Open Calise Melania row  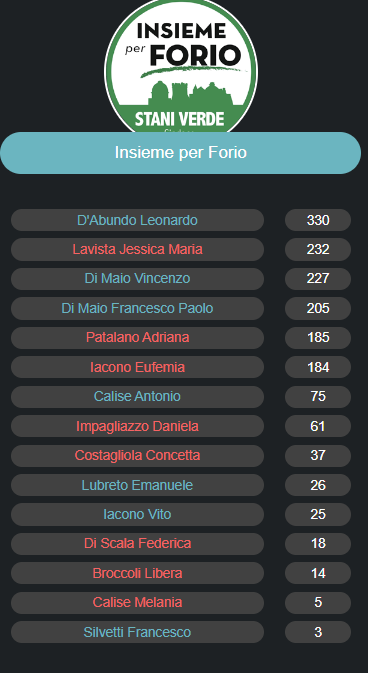tap(137, 602)
